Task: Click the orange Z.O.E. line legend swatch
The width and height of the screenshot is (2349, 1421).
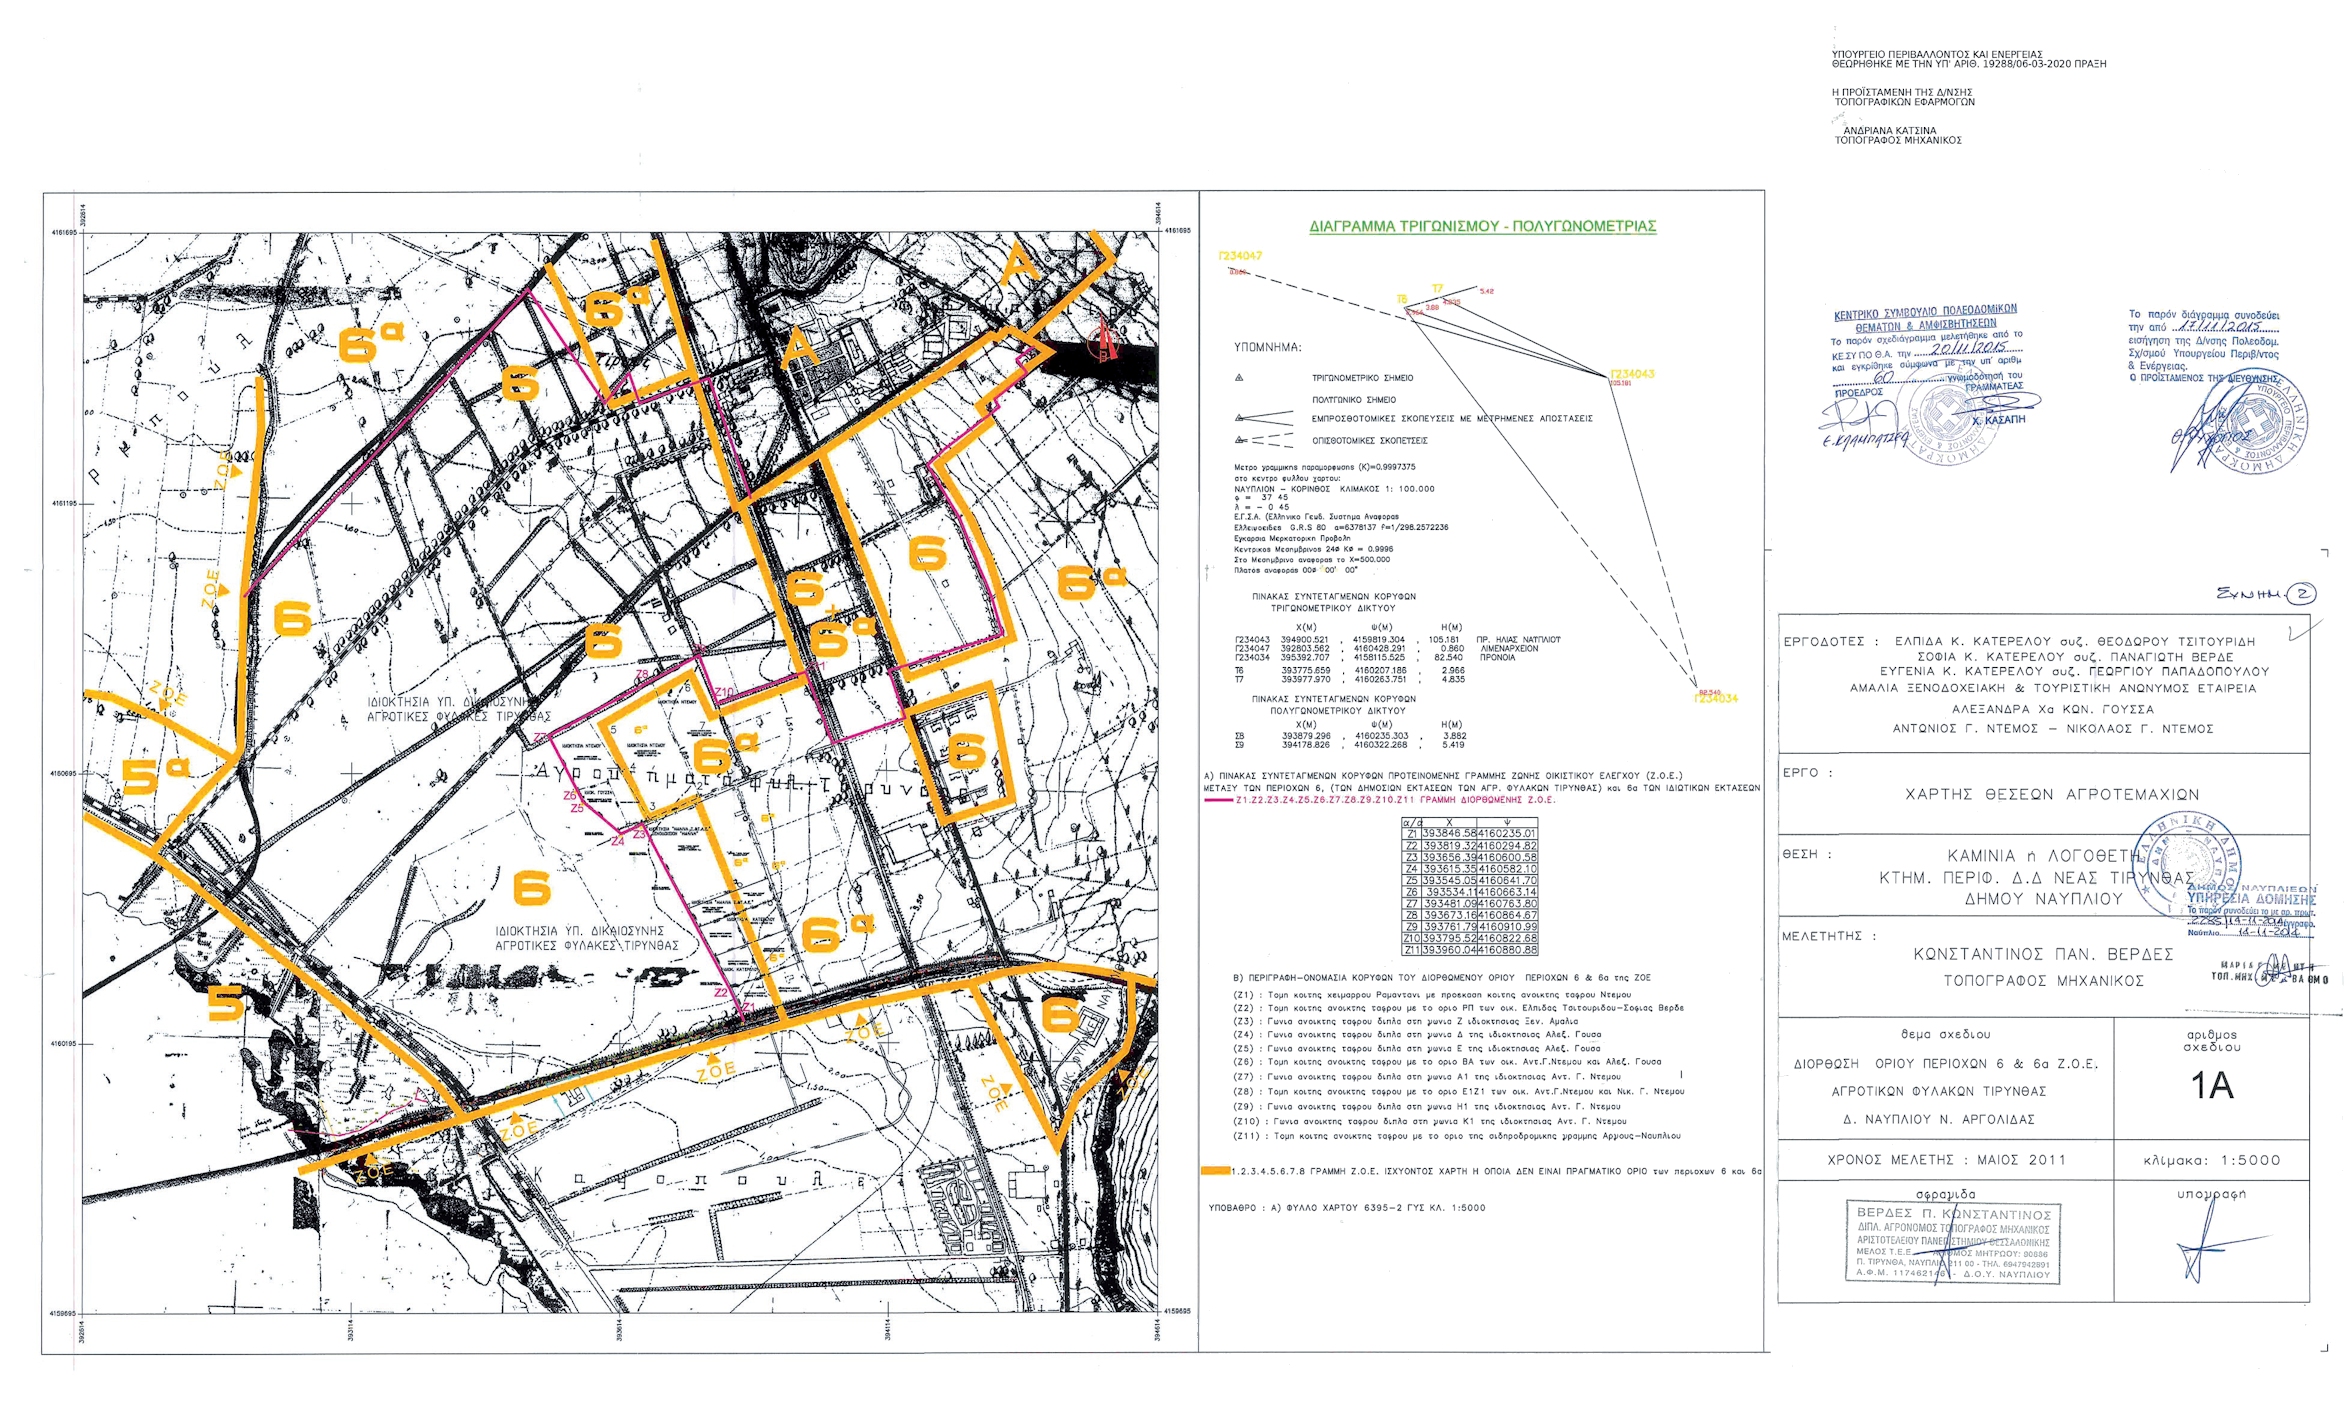Action: (x=1214, y=1170)
